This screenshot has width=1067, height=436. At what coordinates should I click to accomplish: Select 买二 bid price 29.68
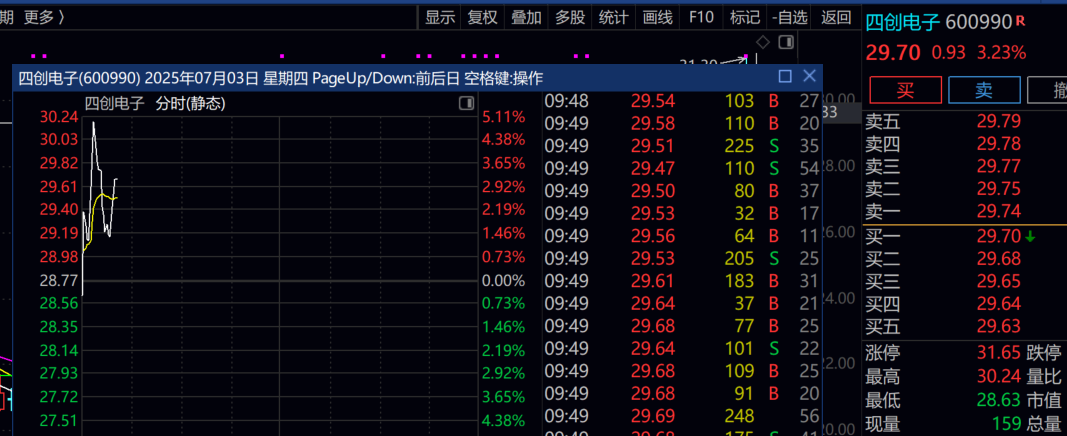(x=999, y=259)
